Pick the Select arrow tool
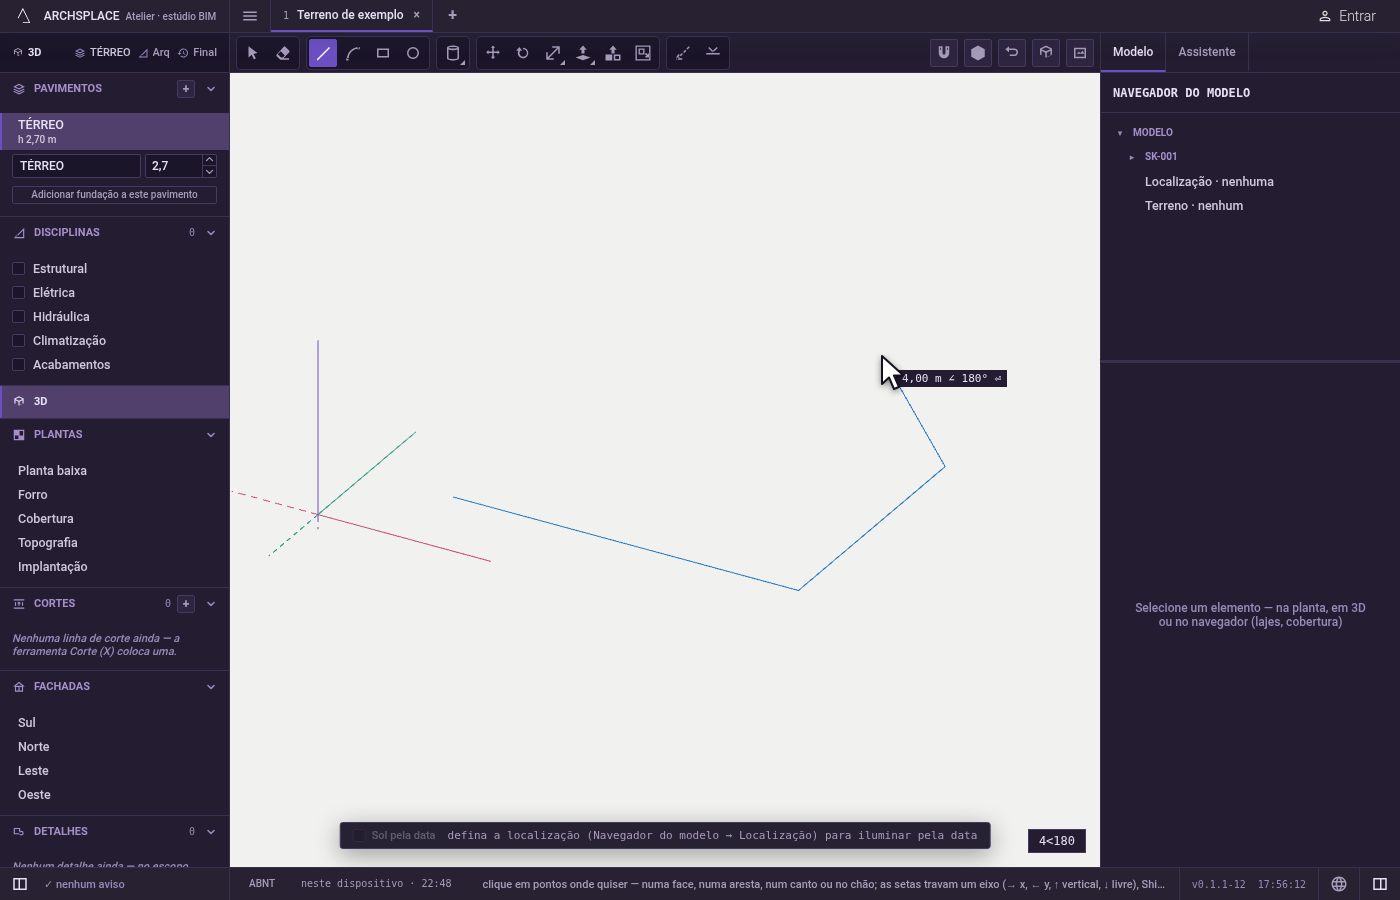Viewport: 1400px width, 900px height. [x=253, y=53]
